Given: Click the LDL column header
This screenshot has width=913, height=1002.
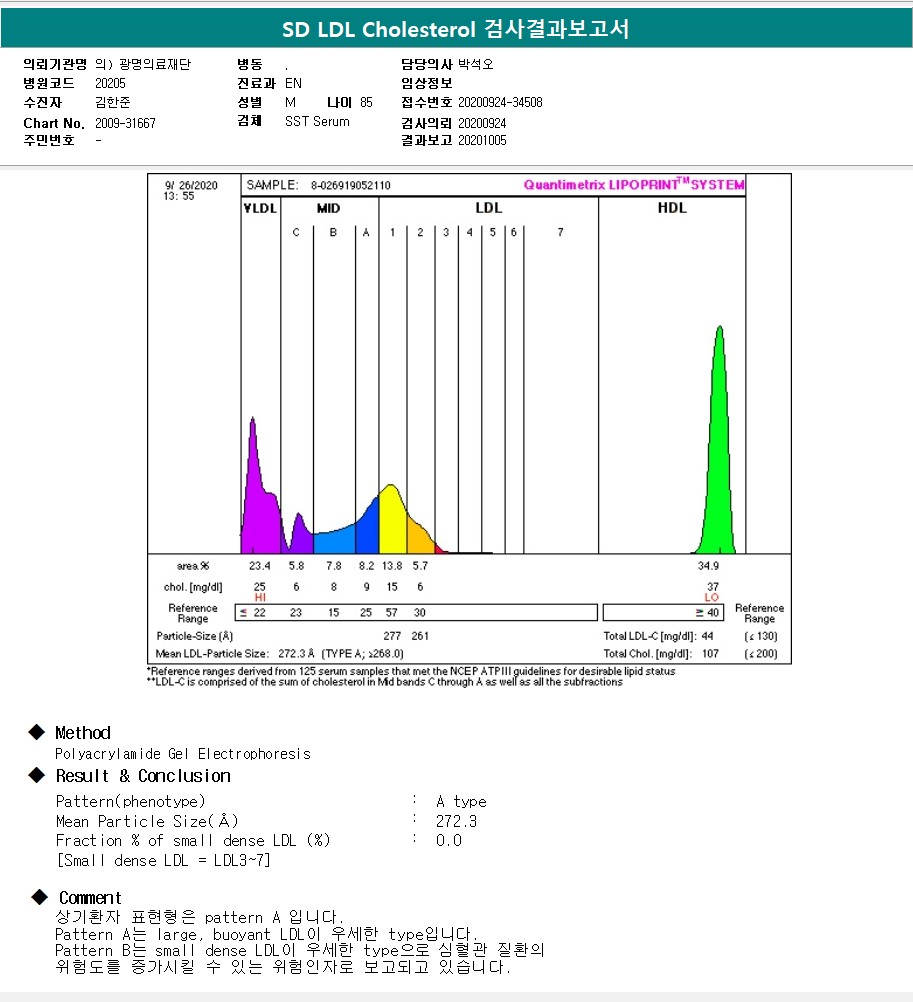Looking at the screenshot, I should click(489, 208).
